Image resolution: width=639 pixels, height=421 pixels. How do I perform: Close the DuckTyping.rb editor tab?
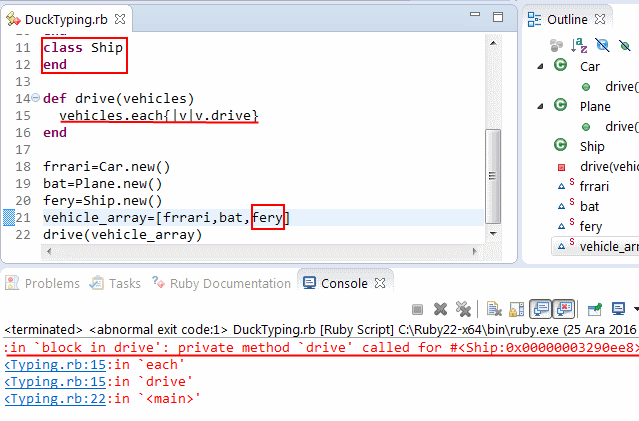[120, 19]
